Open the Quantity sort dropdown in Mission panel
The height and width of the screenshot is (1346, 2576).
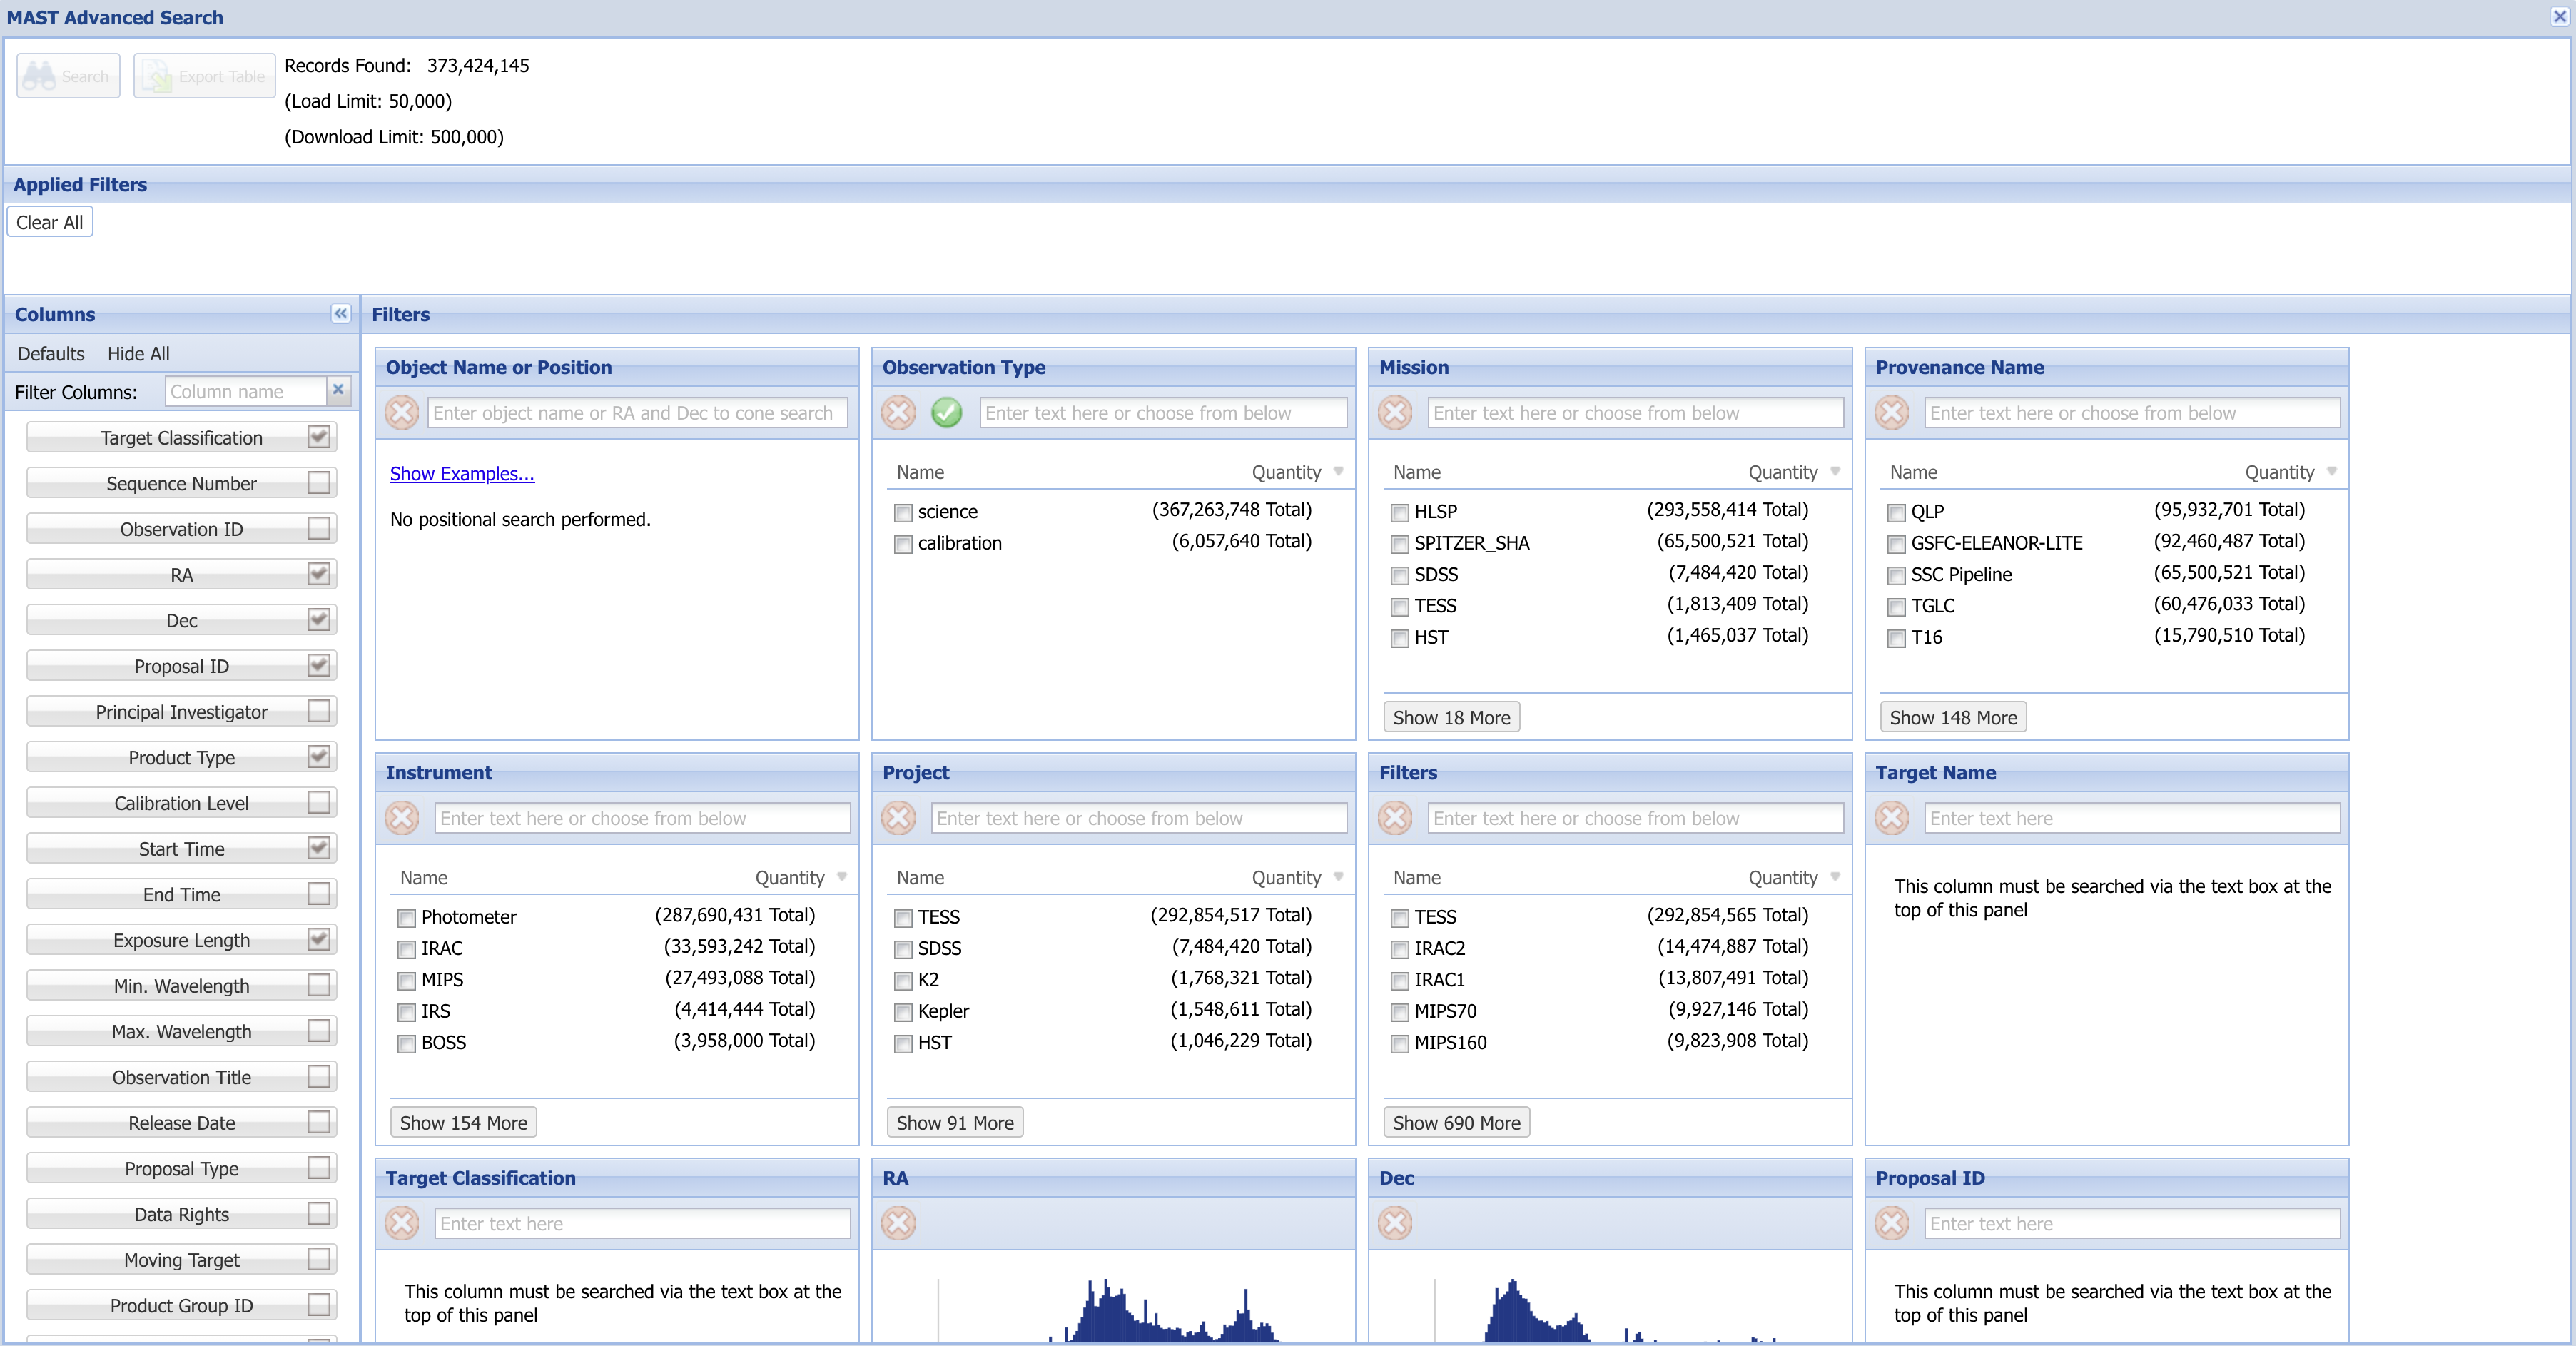coord(1835,472)
